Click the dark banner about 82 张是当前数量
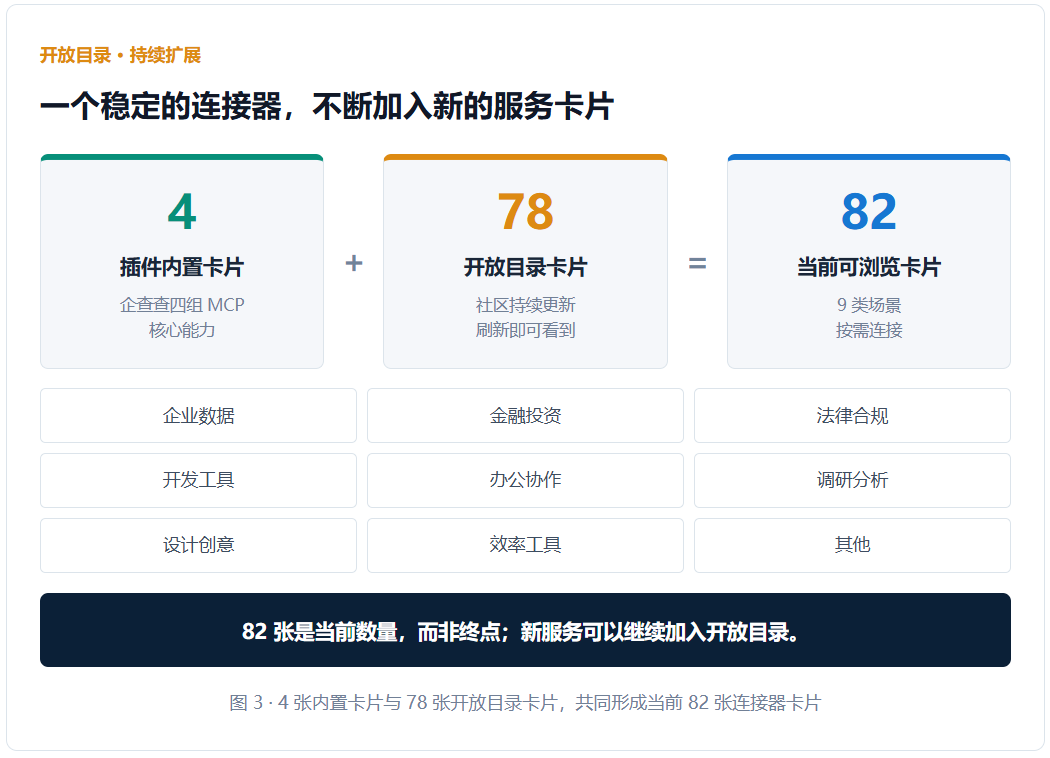Image resolution: width=1050 pixels, height=758 pixels. (x=525, y=630)
